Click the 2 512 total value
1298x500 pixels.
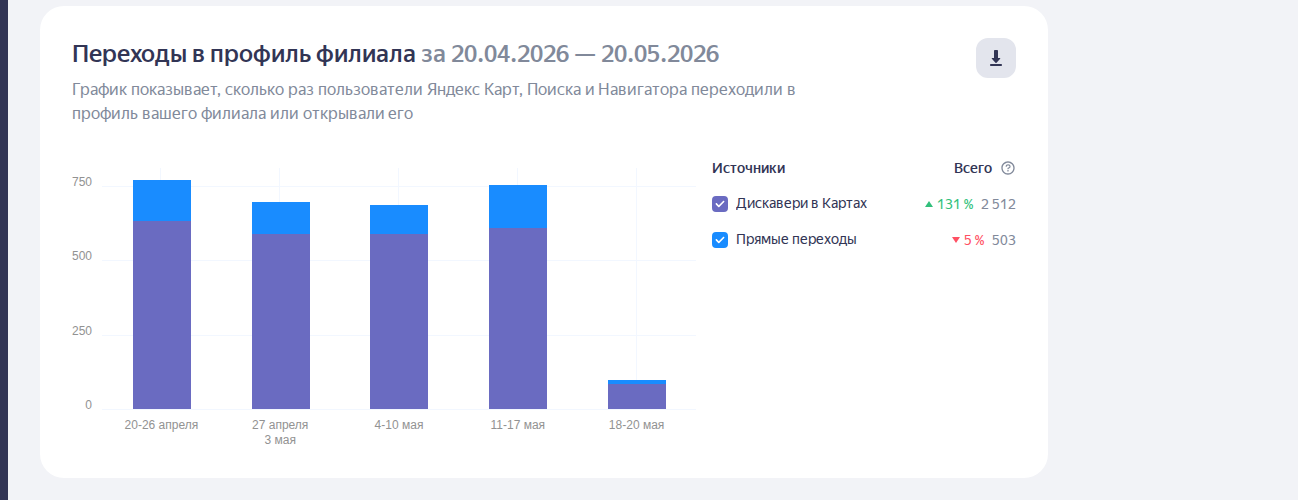click(998, 204)
